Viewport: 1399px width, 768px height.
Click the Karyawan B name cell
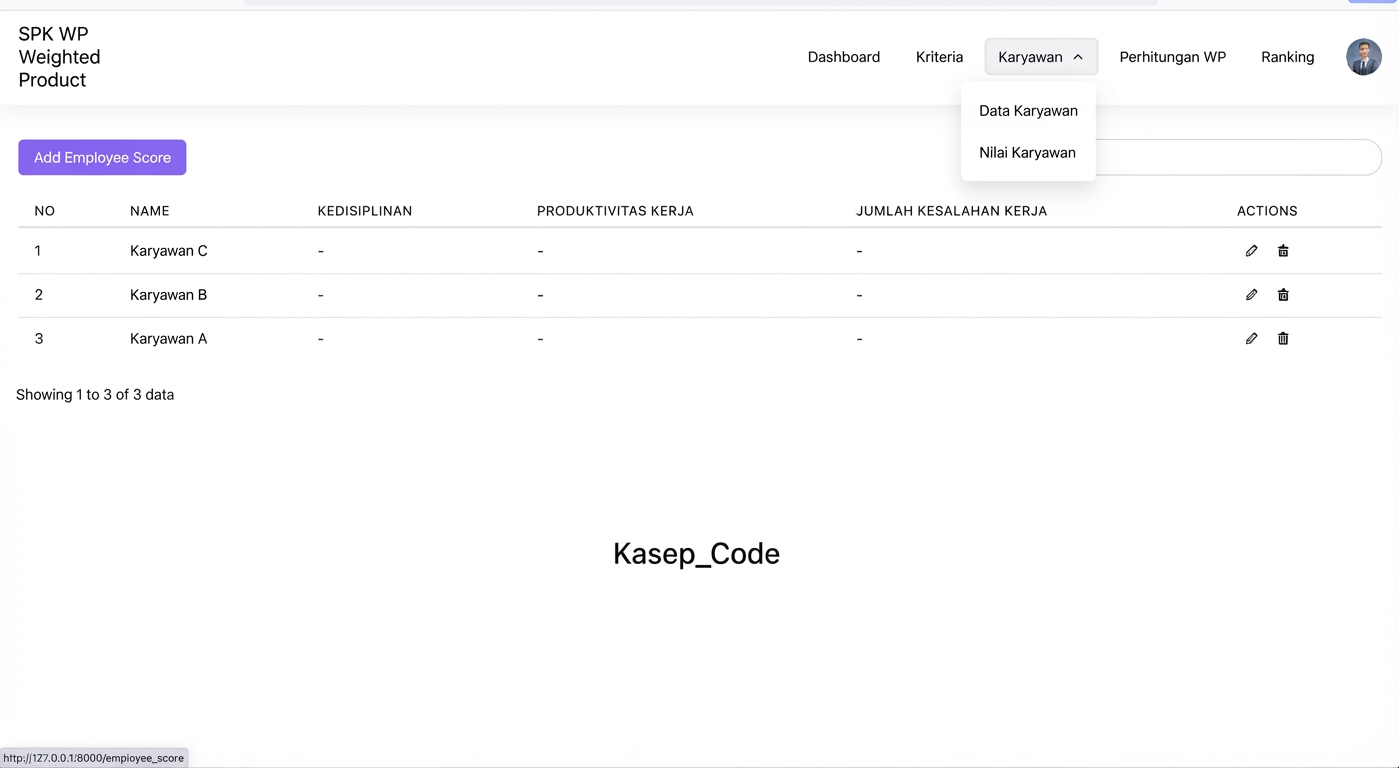169,295
